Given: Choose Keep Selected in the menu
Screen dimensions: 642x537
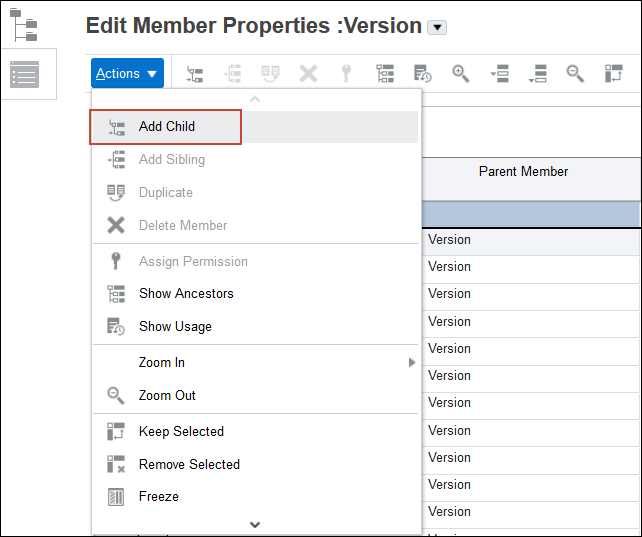Looking at the screenshot, I should click(255, 431).
